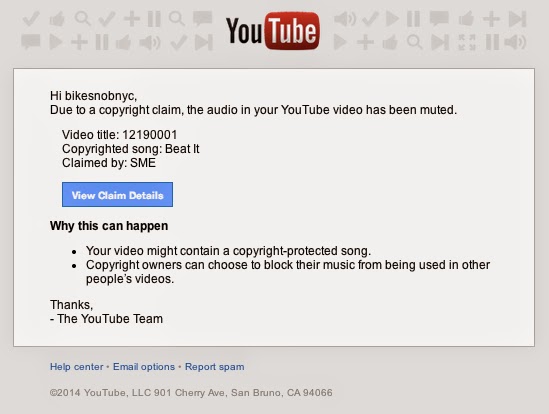This screenshot has width=549, height=414.
Task: Click the 'Video title: 12190001' line
Action: (120, 135)
